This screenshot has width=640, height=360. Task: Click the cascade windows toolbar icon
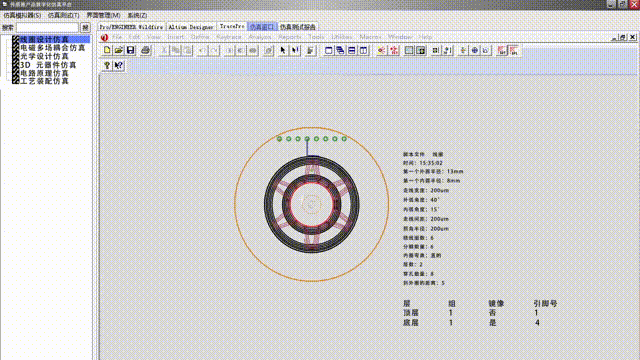[x=340, y=50]
